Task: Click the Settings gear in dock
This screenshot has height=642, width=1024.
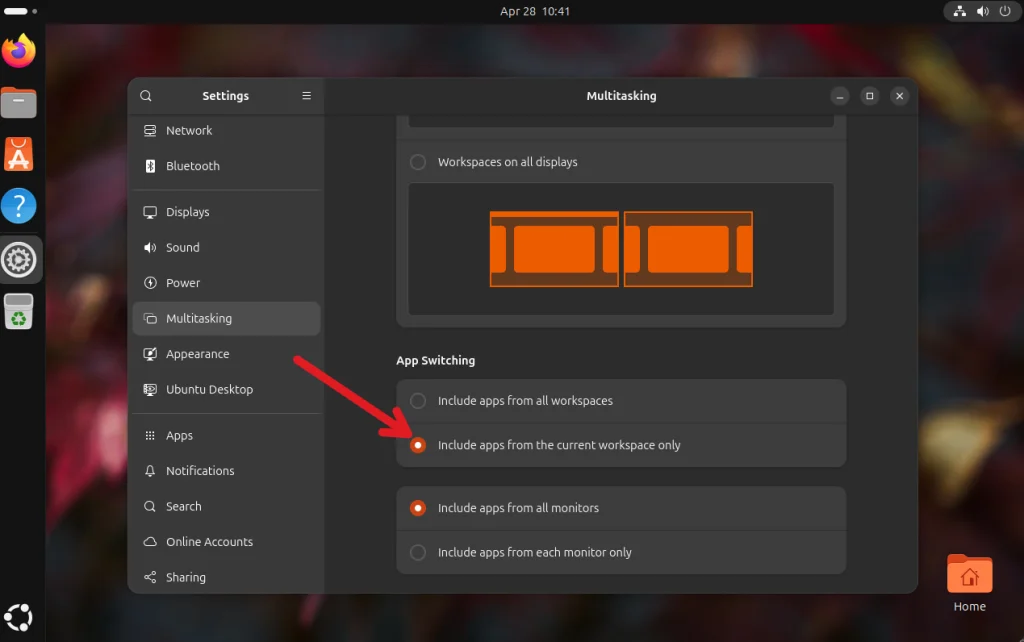Action: tap(19, 259)
